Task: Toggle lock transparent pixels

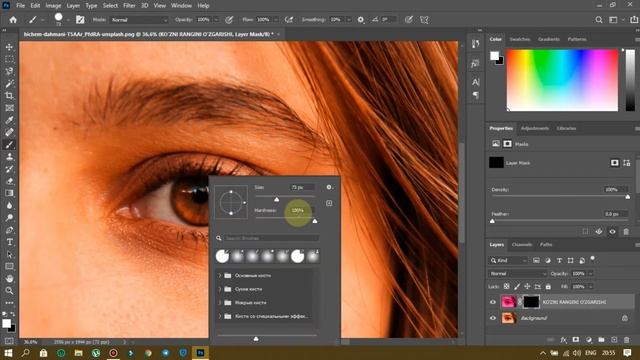Action: (507, 287)
